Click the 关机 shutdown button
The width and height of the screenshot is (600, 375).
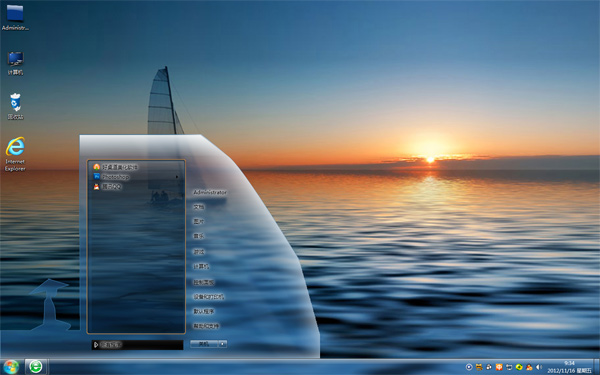(x=204, y=344)
